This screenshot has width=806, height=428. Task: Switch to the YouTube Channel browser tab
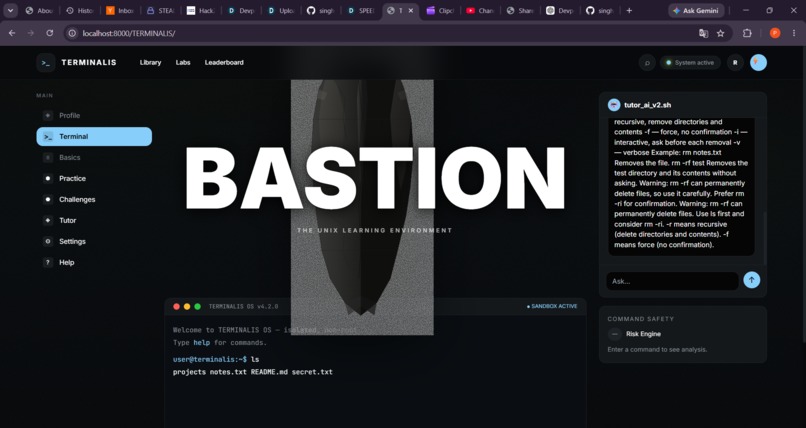(480, 10)
